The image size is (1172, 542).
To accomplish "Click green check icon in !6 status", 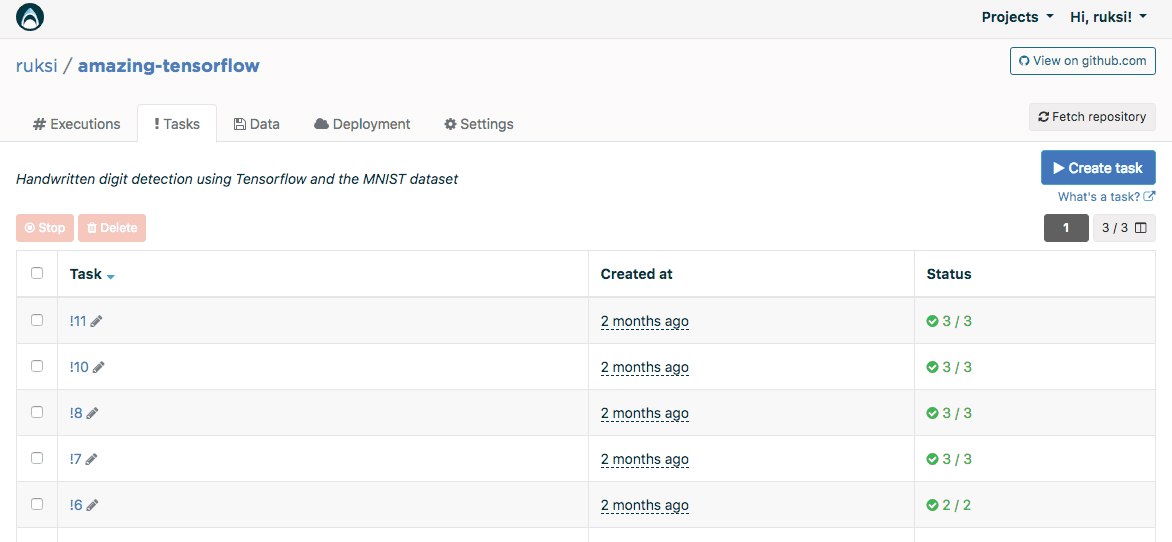I will point(932,505).
